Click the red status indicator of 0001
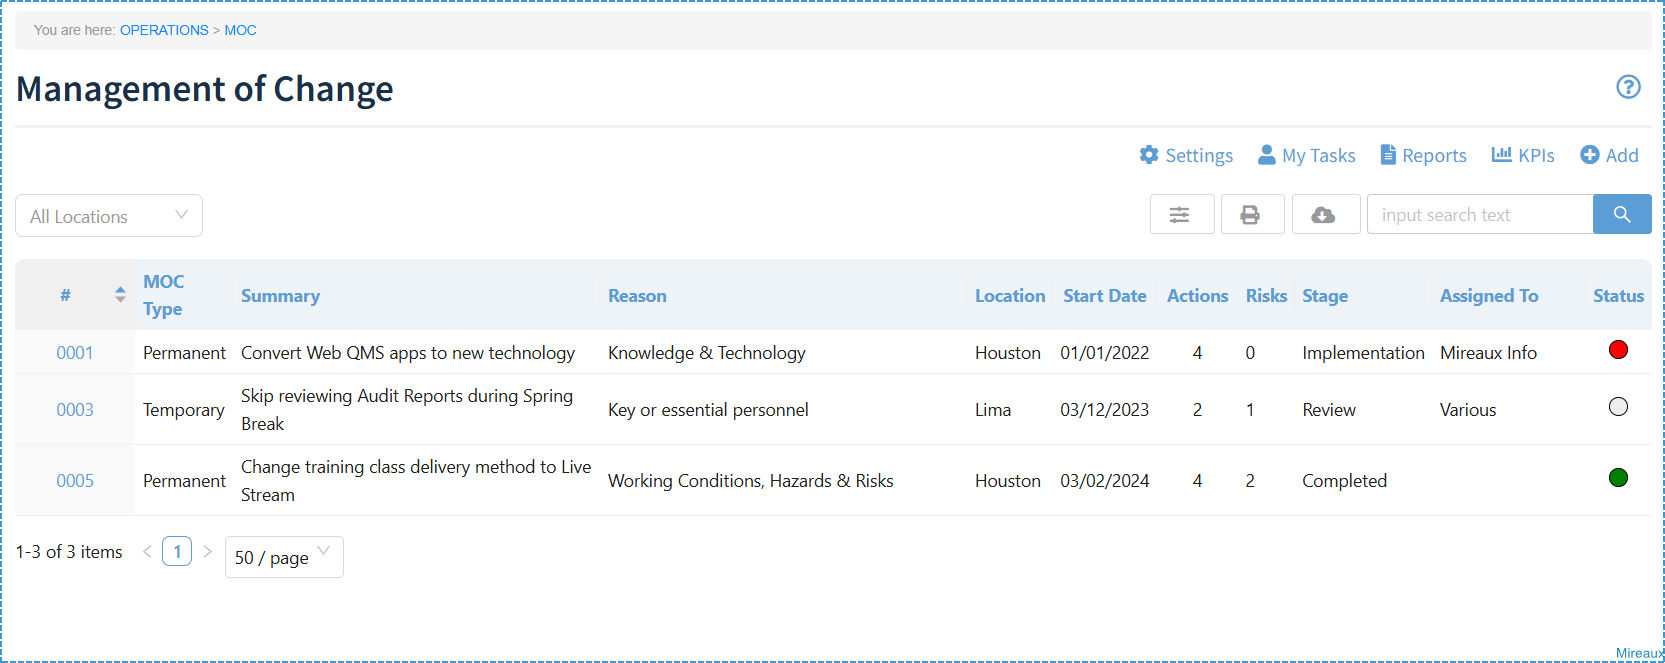The height and width of the screenshot is (663, 1665). 1618,350
